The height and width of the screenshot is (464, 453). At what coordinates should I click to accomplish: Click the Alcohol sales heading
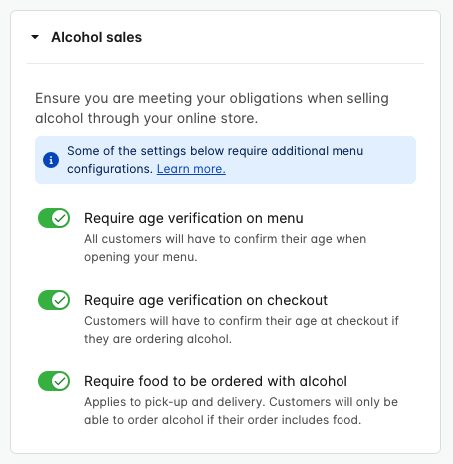[96, 37]
